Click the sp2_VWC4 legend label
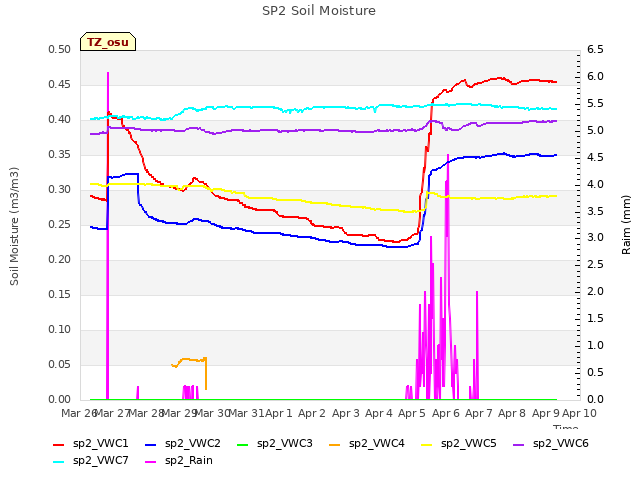 (376, 443)
